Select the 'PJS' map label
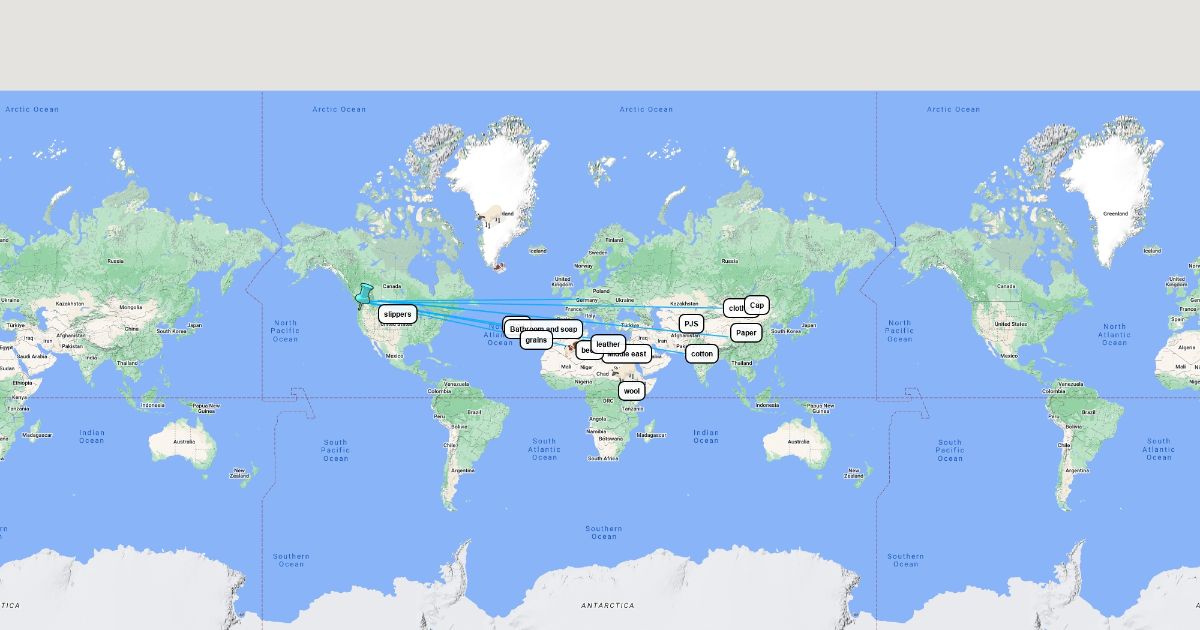Screen dimensions: 1200x630 [691, 324]
